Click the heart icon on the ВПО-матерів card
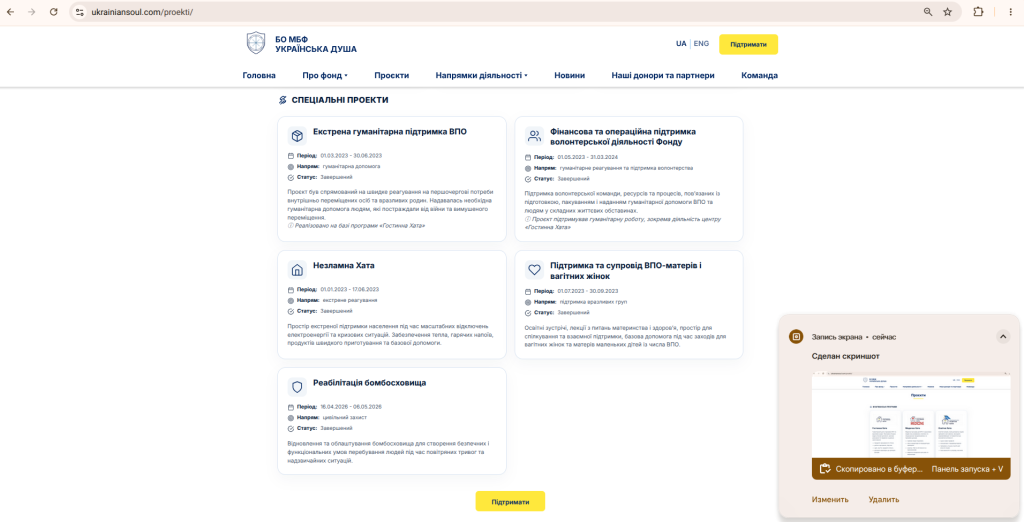 pos(535,270)
